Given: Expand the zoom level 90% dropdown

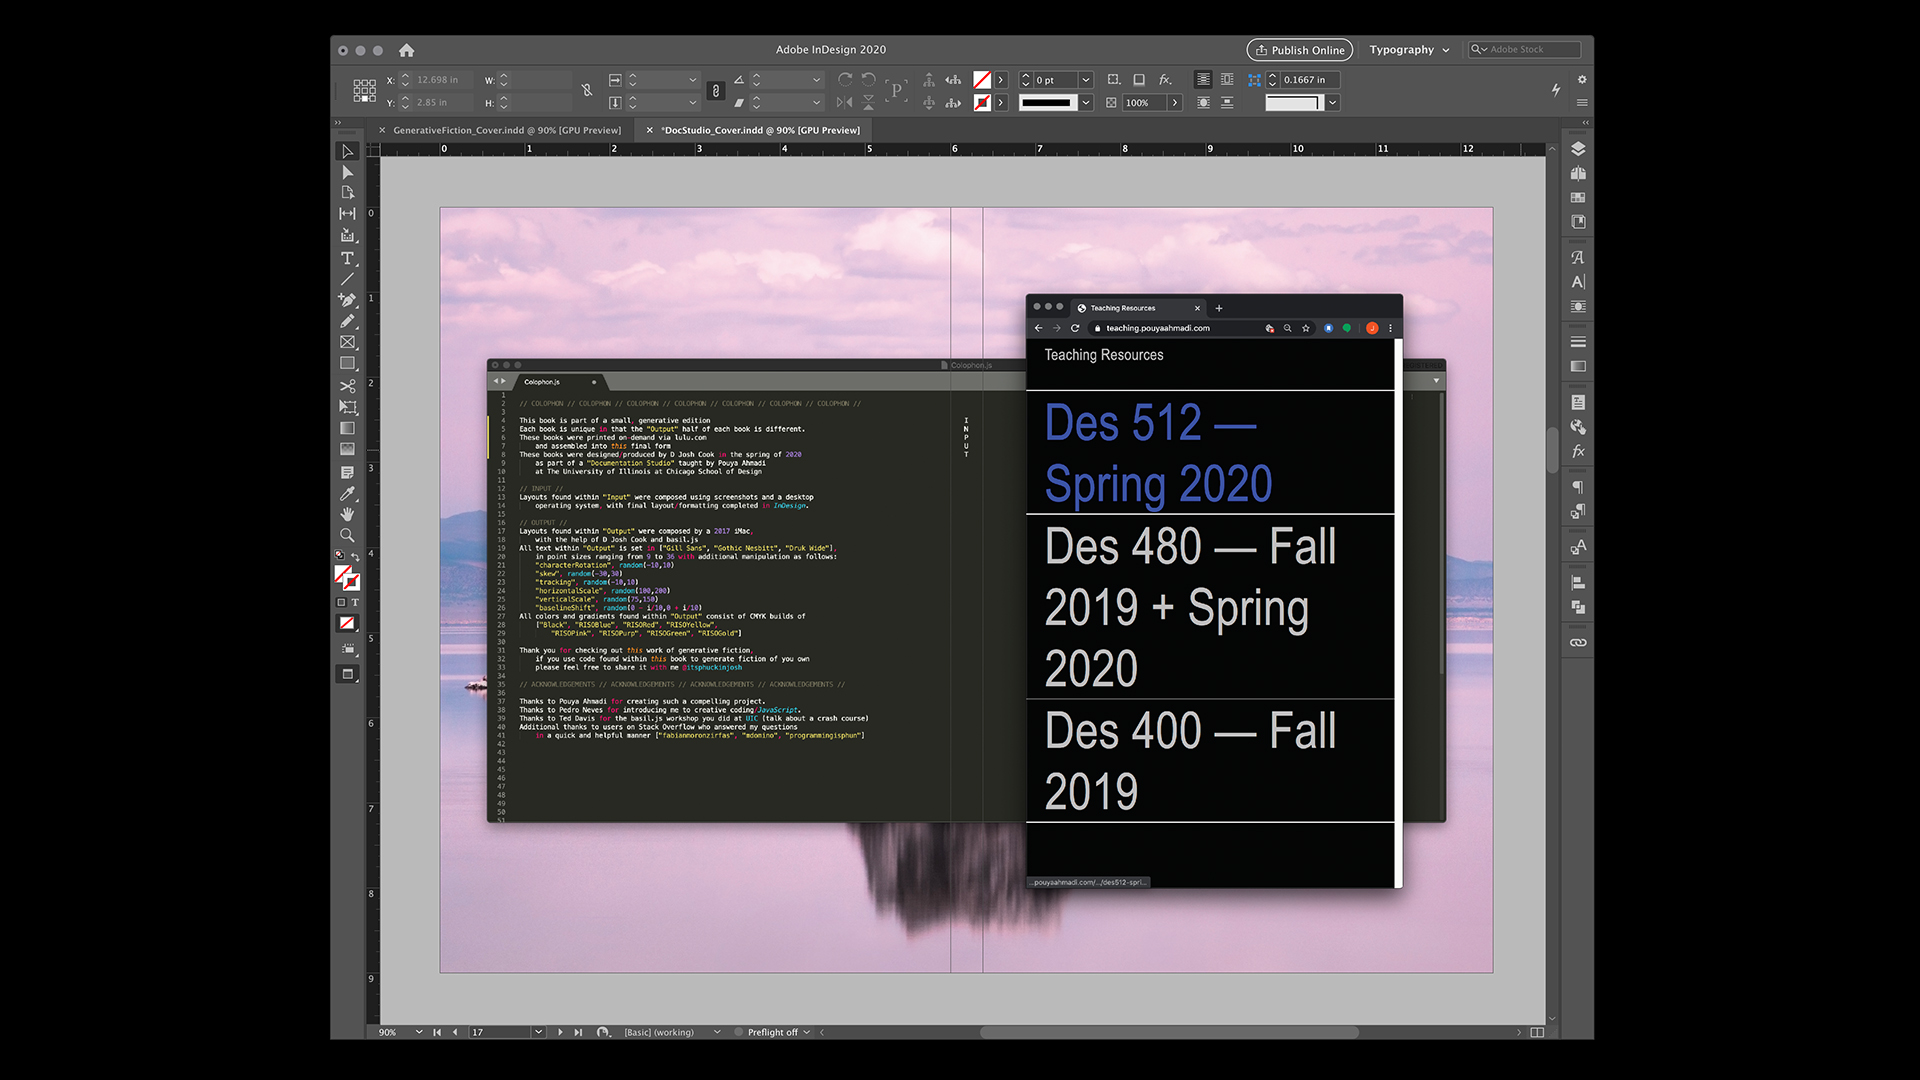Looking at the screenshot, I should (419, 1032).
